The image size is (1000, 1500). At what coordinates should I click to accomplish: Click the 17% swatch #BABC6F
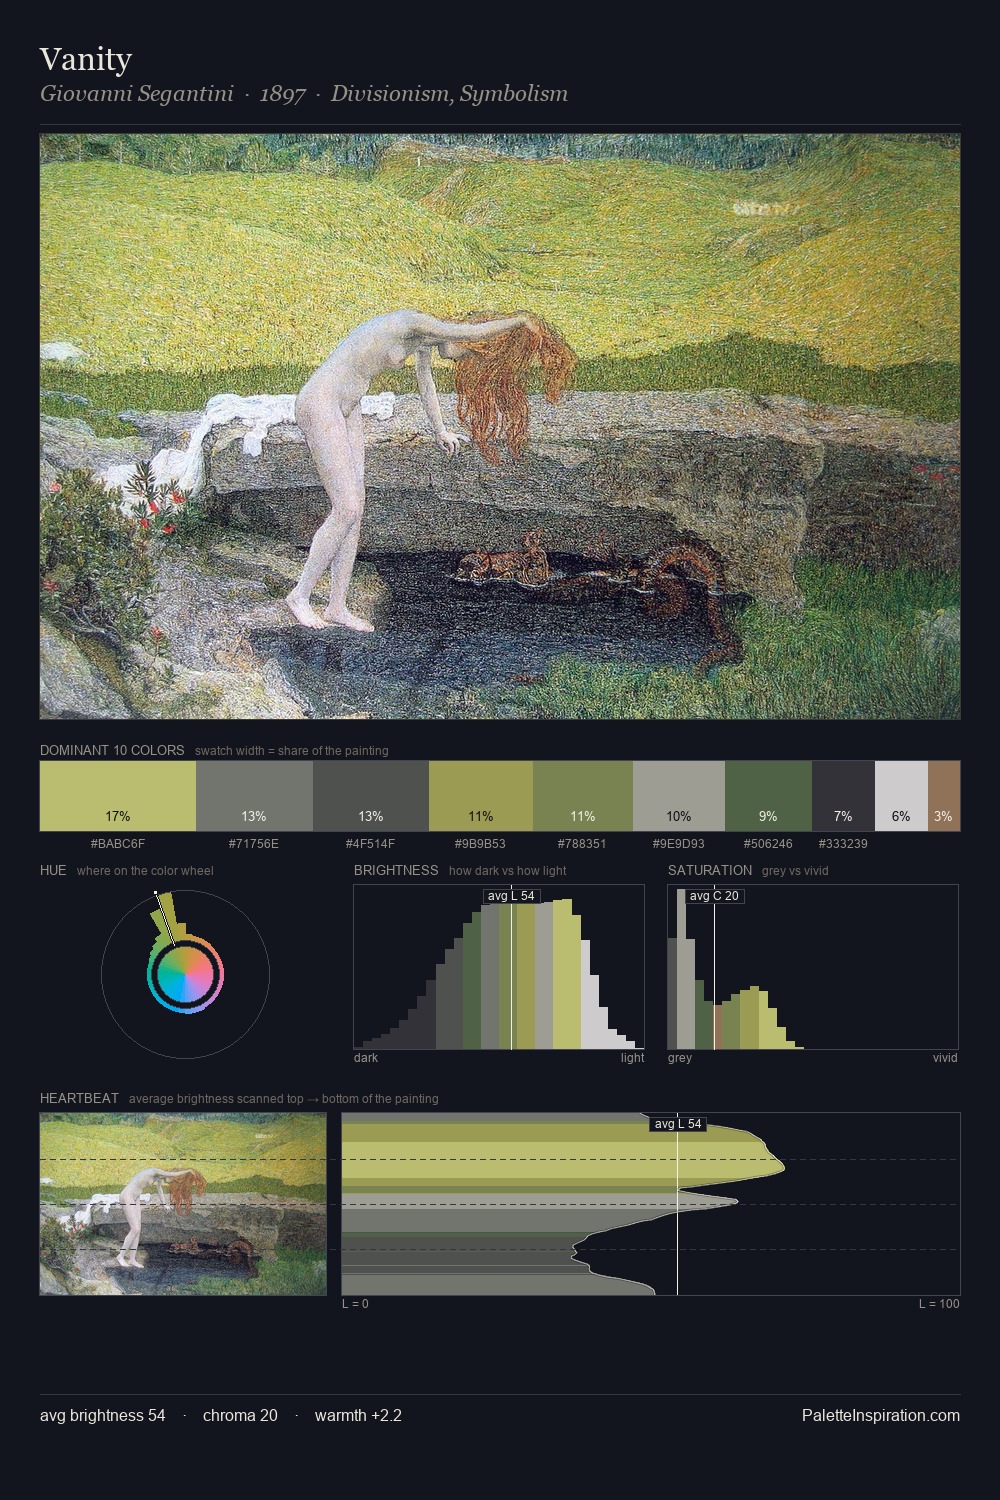coord(118,796)
